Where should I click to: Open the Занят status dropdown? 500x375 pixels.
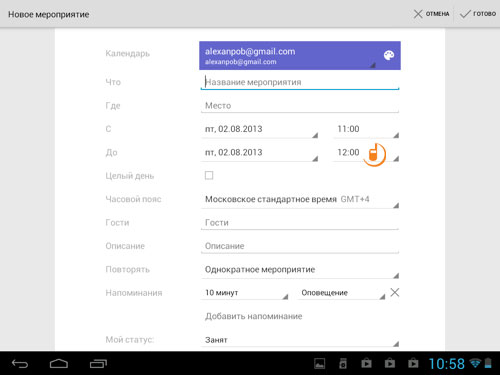tap(300, 340)
